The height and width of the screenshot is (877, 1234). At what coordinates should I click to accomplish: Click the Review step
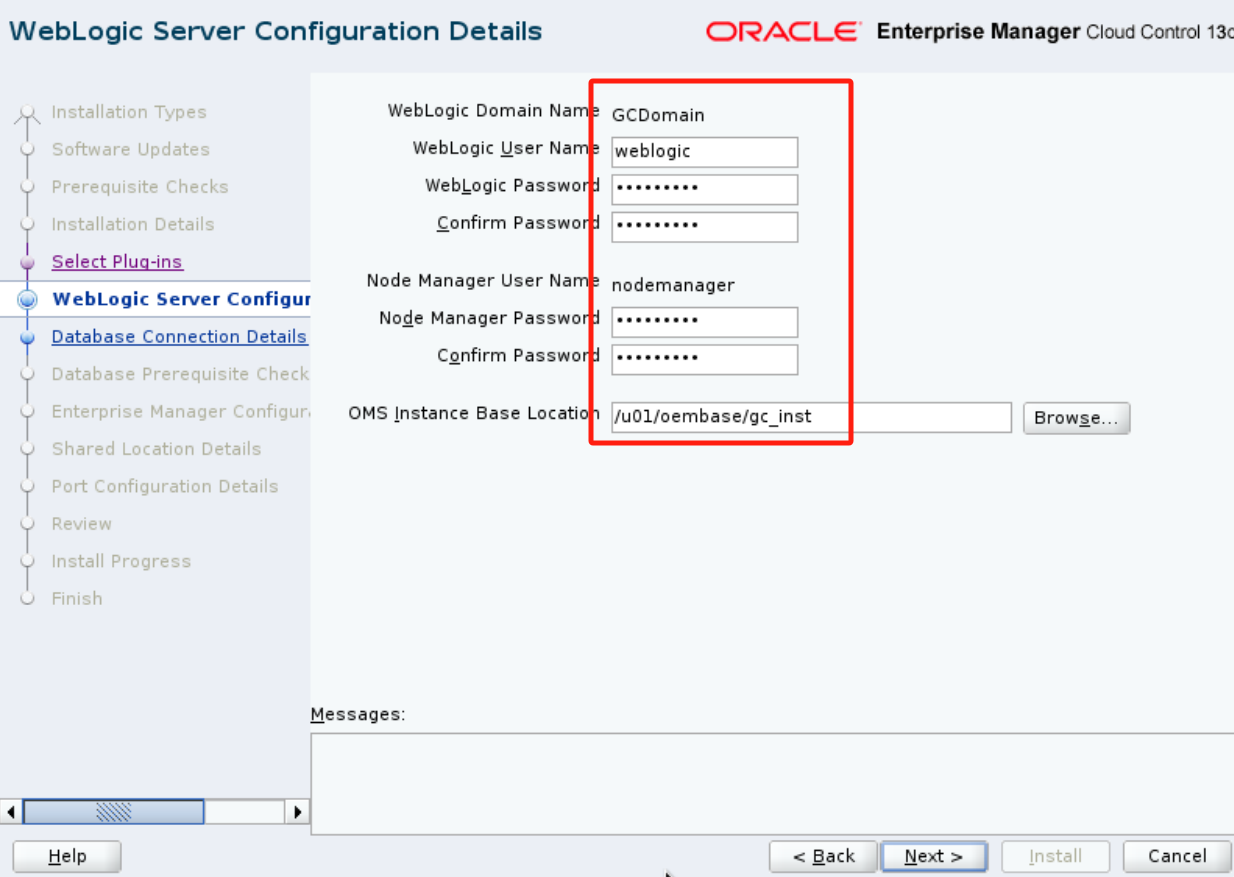pyautogui.click(x=82, y=524)
